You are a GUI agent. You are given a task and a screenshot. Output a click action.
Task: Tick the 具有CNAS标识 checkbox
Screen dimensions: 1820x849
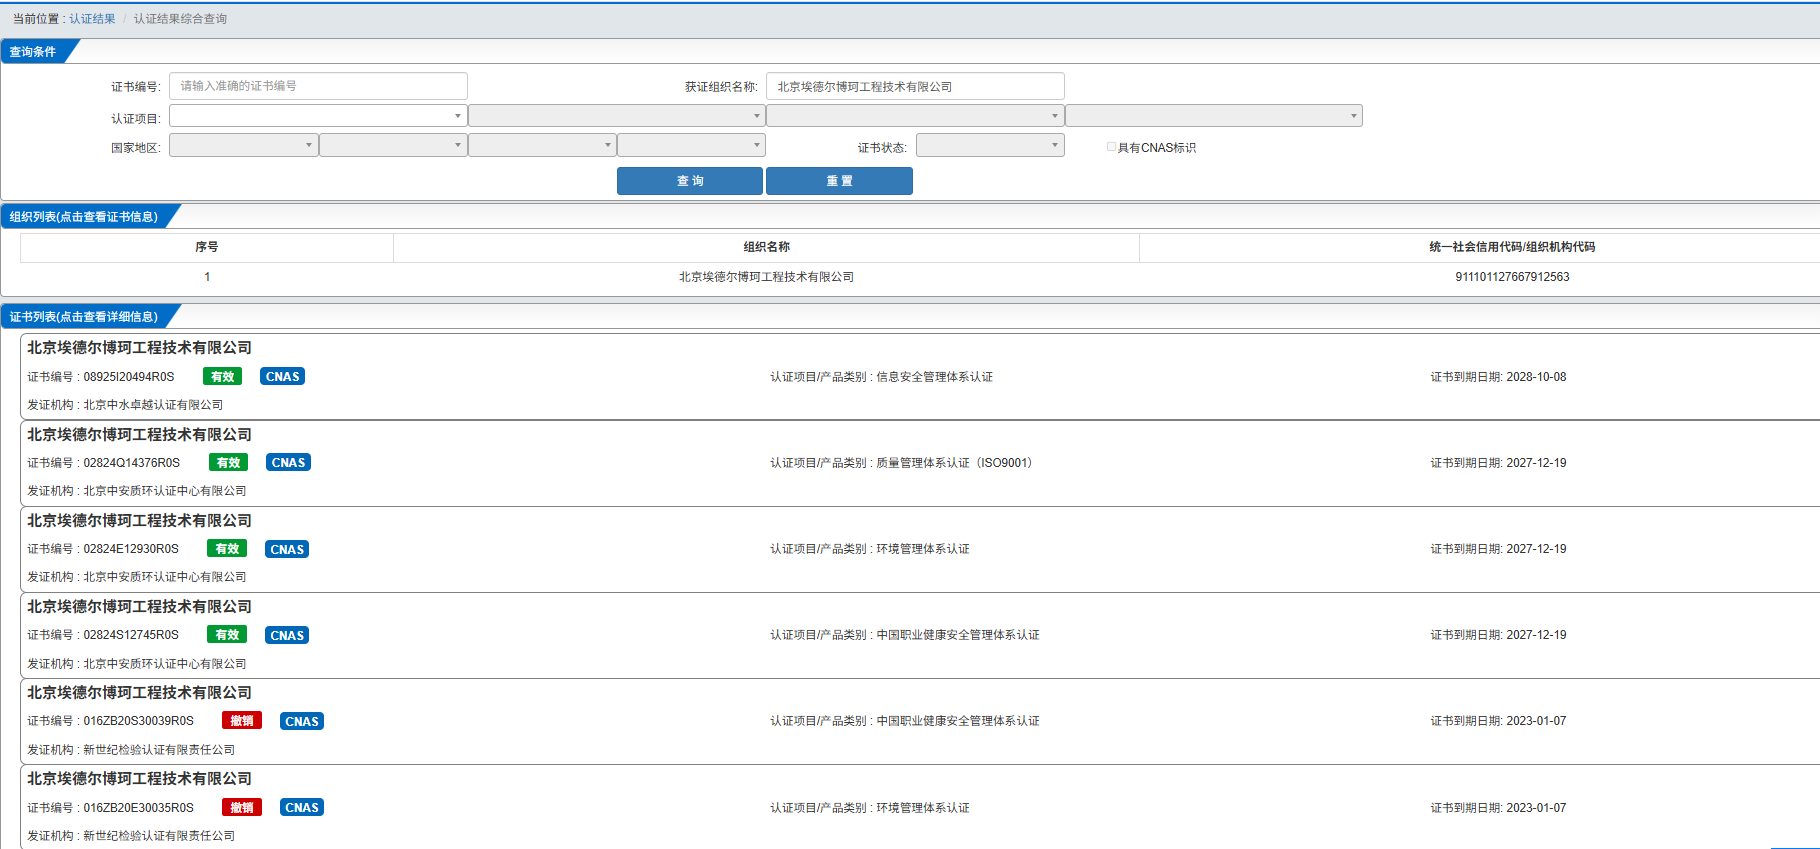(1111, 147)
